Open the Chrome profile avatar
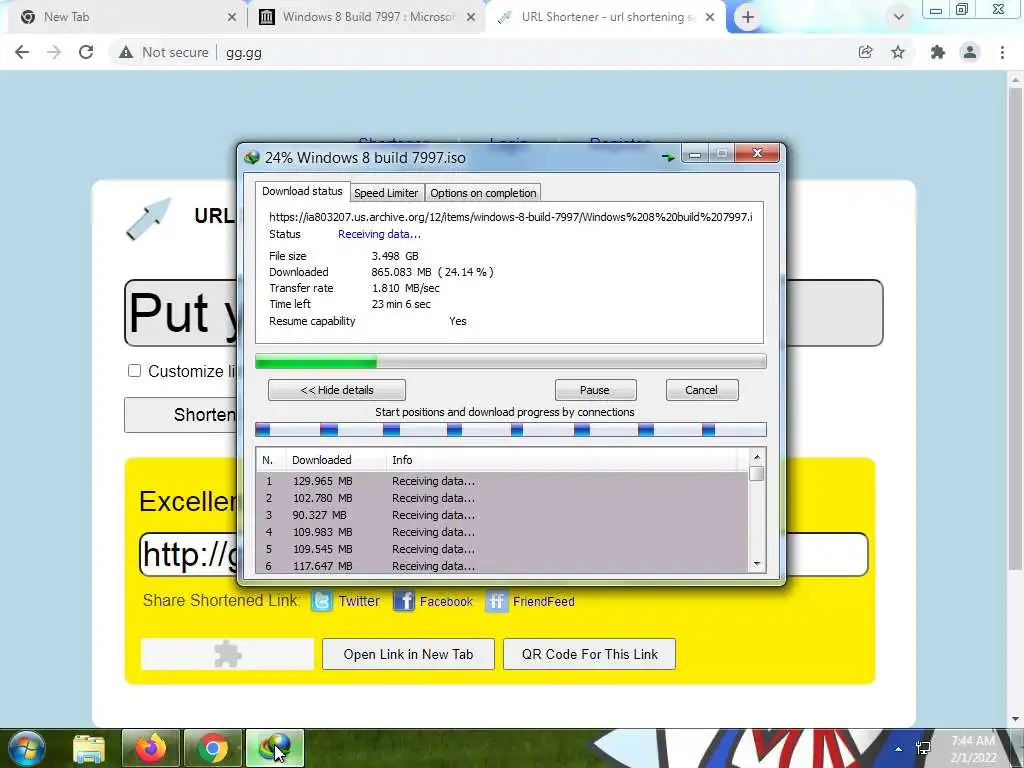The width and height of the screenshot is (1024, 768). tap(970, 52)
